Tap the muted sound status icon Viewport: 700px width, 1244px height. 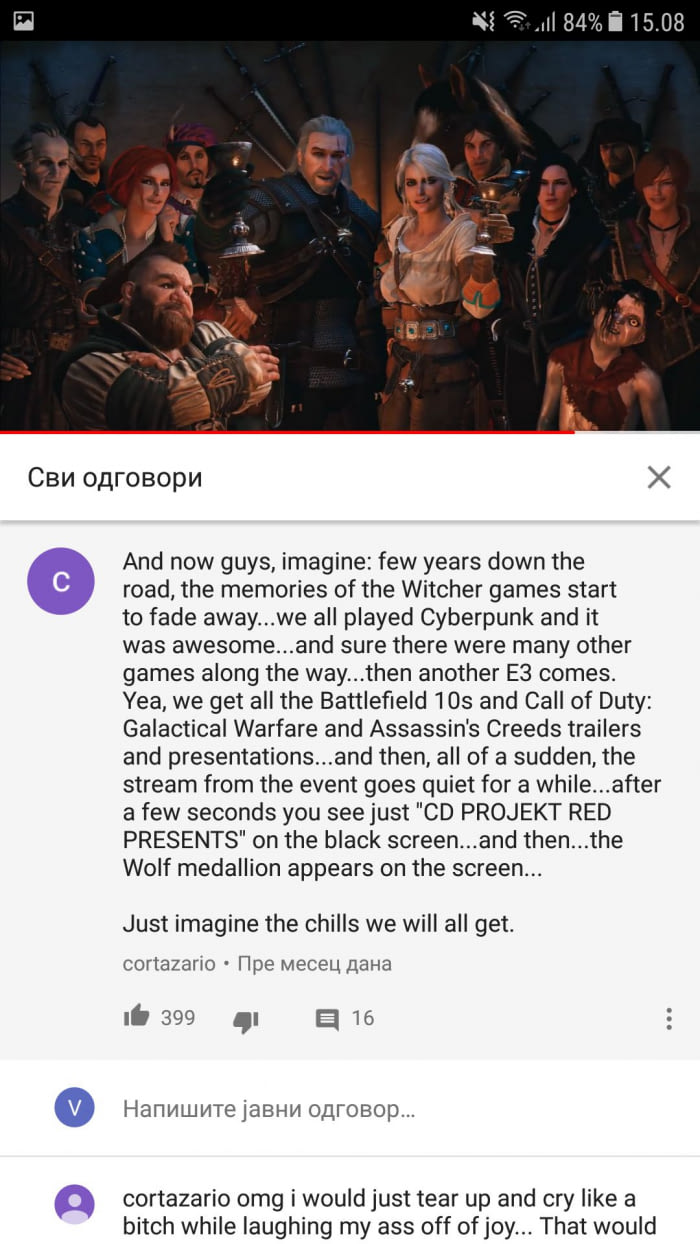[x=484, y=20]
